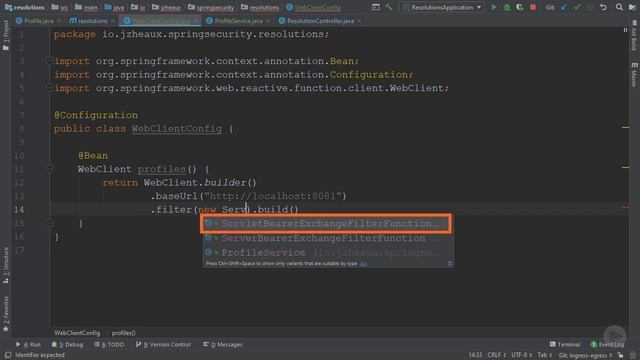Start debugging with the green bug icon

coord(507,7)
